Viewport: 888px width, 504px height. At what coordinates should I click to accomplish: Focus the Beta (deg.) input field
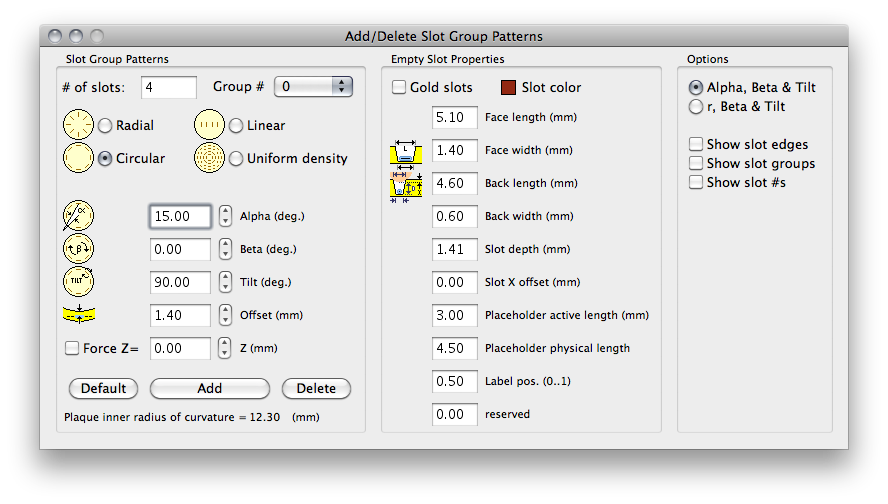pos(180,249)
